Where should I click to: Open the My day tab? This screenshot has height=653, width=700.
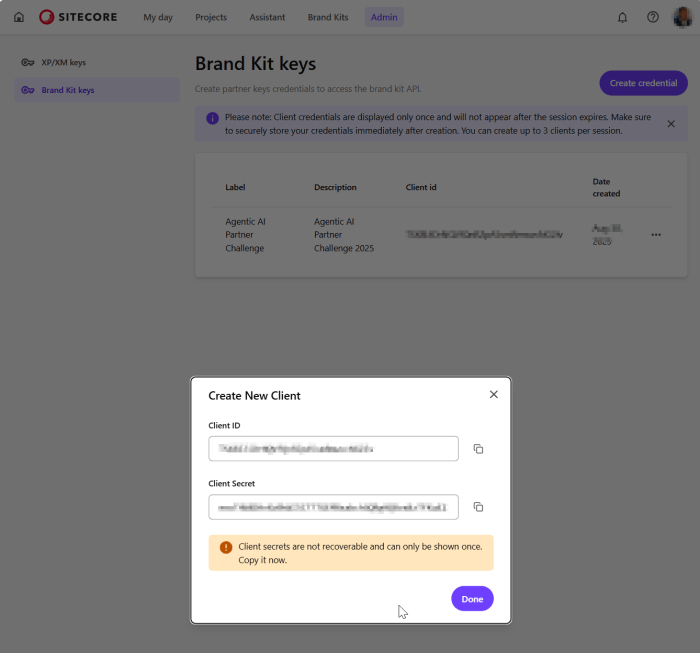click(157, 17)
